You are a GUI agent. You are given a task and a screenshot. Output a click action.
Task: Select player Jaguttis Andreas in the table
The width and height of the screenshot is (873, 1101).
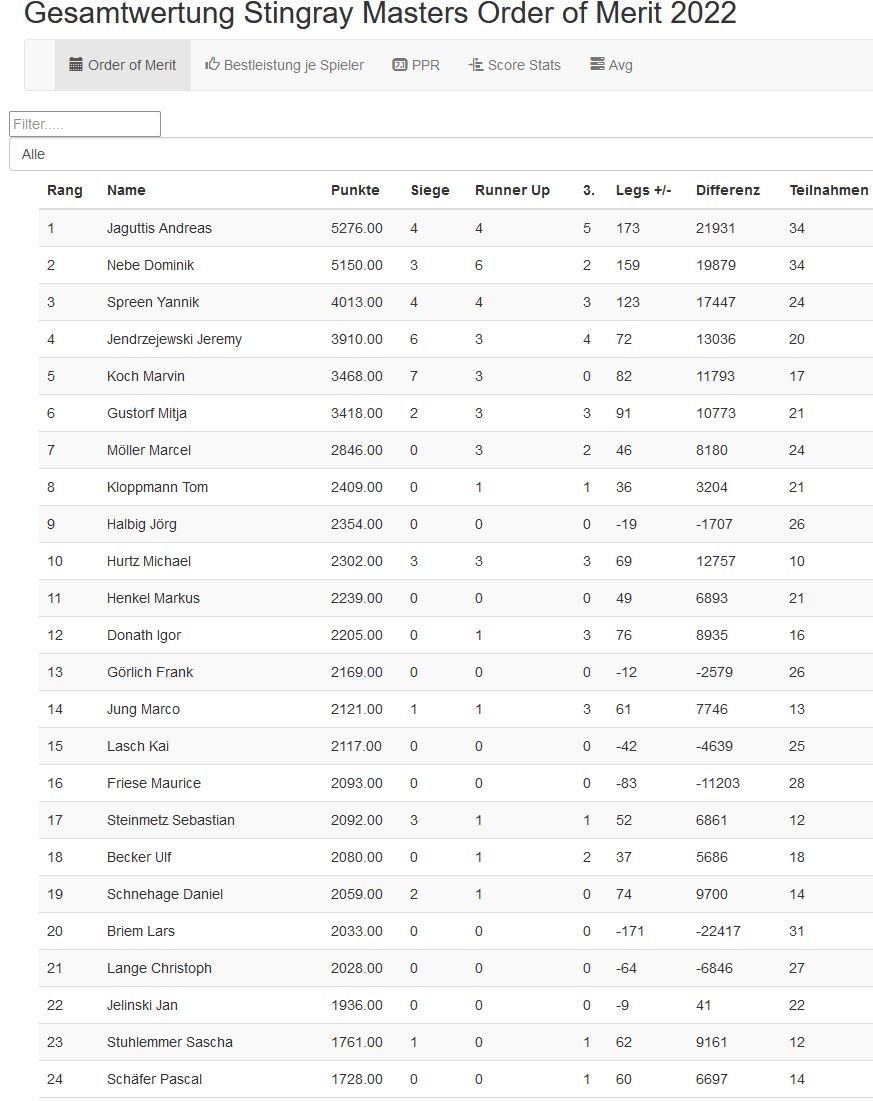click(x=159, y=228)
